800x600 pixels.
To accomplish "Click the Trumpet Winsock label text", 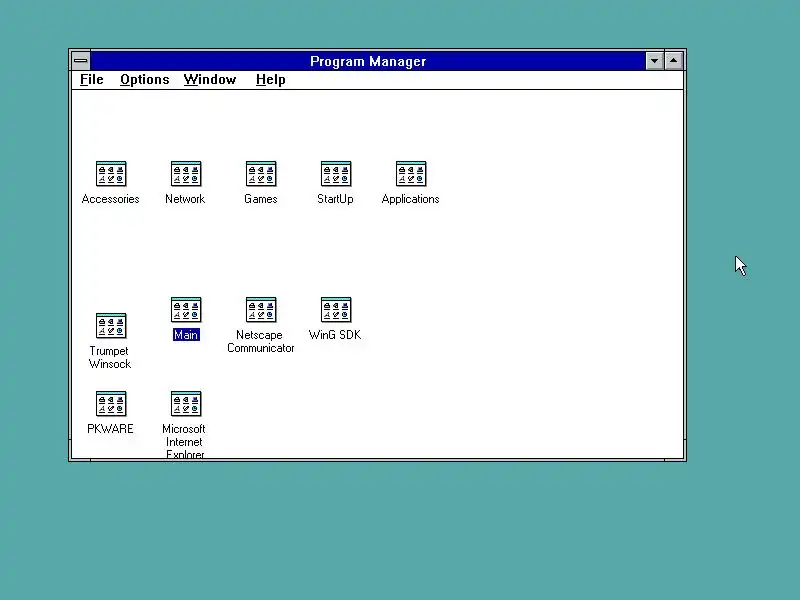I will point(110,357).
